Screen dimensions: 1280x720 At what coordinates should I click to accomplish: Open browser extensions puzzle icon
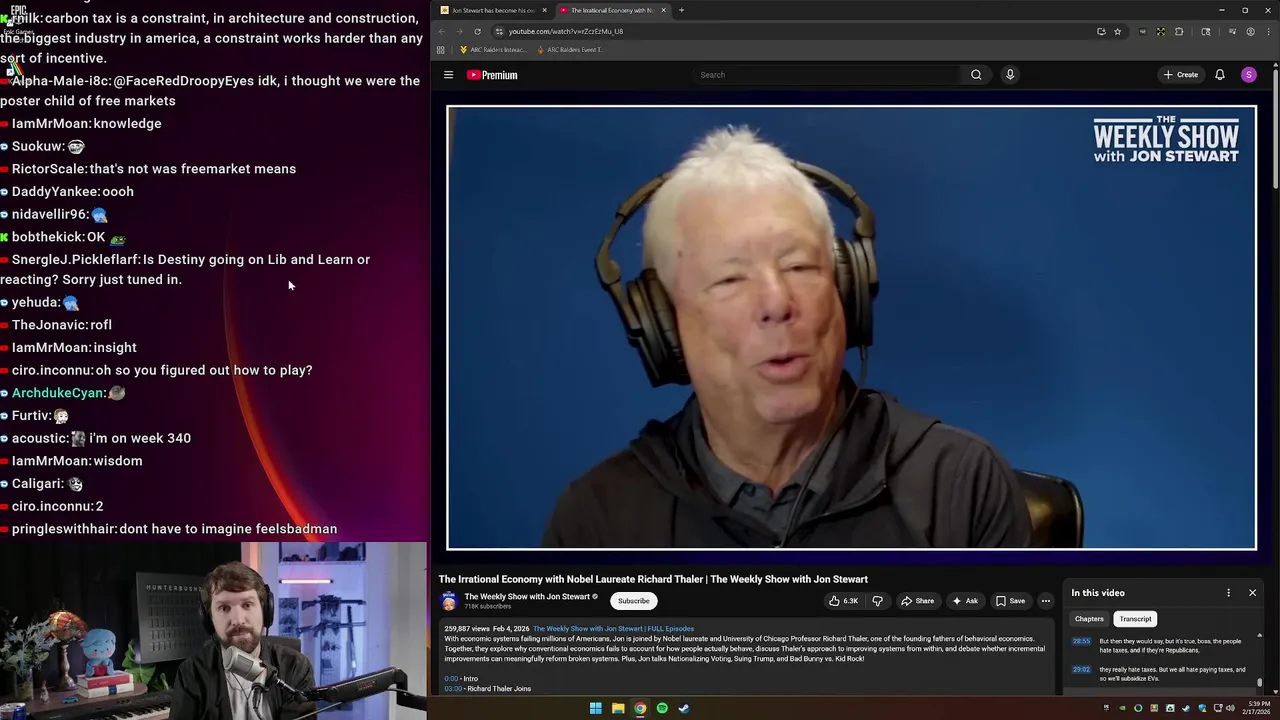click(1179, 31)
